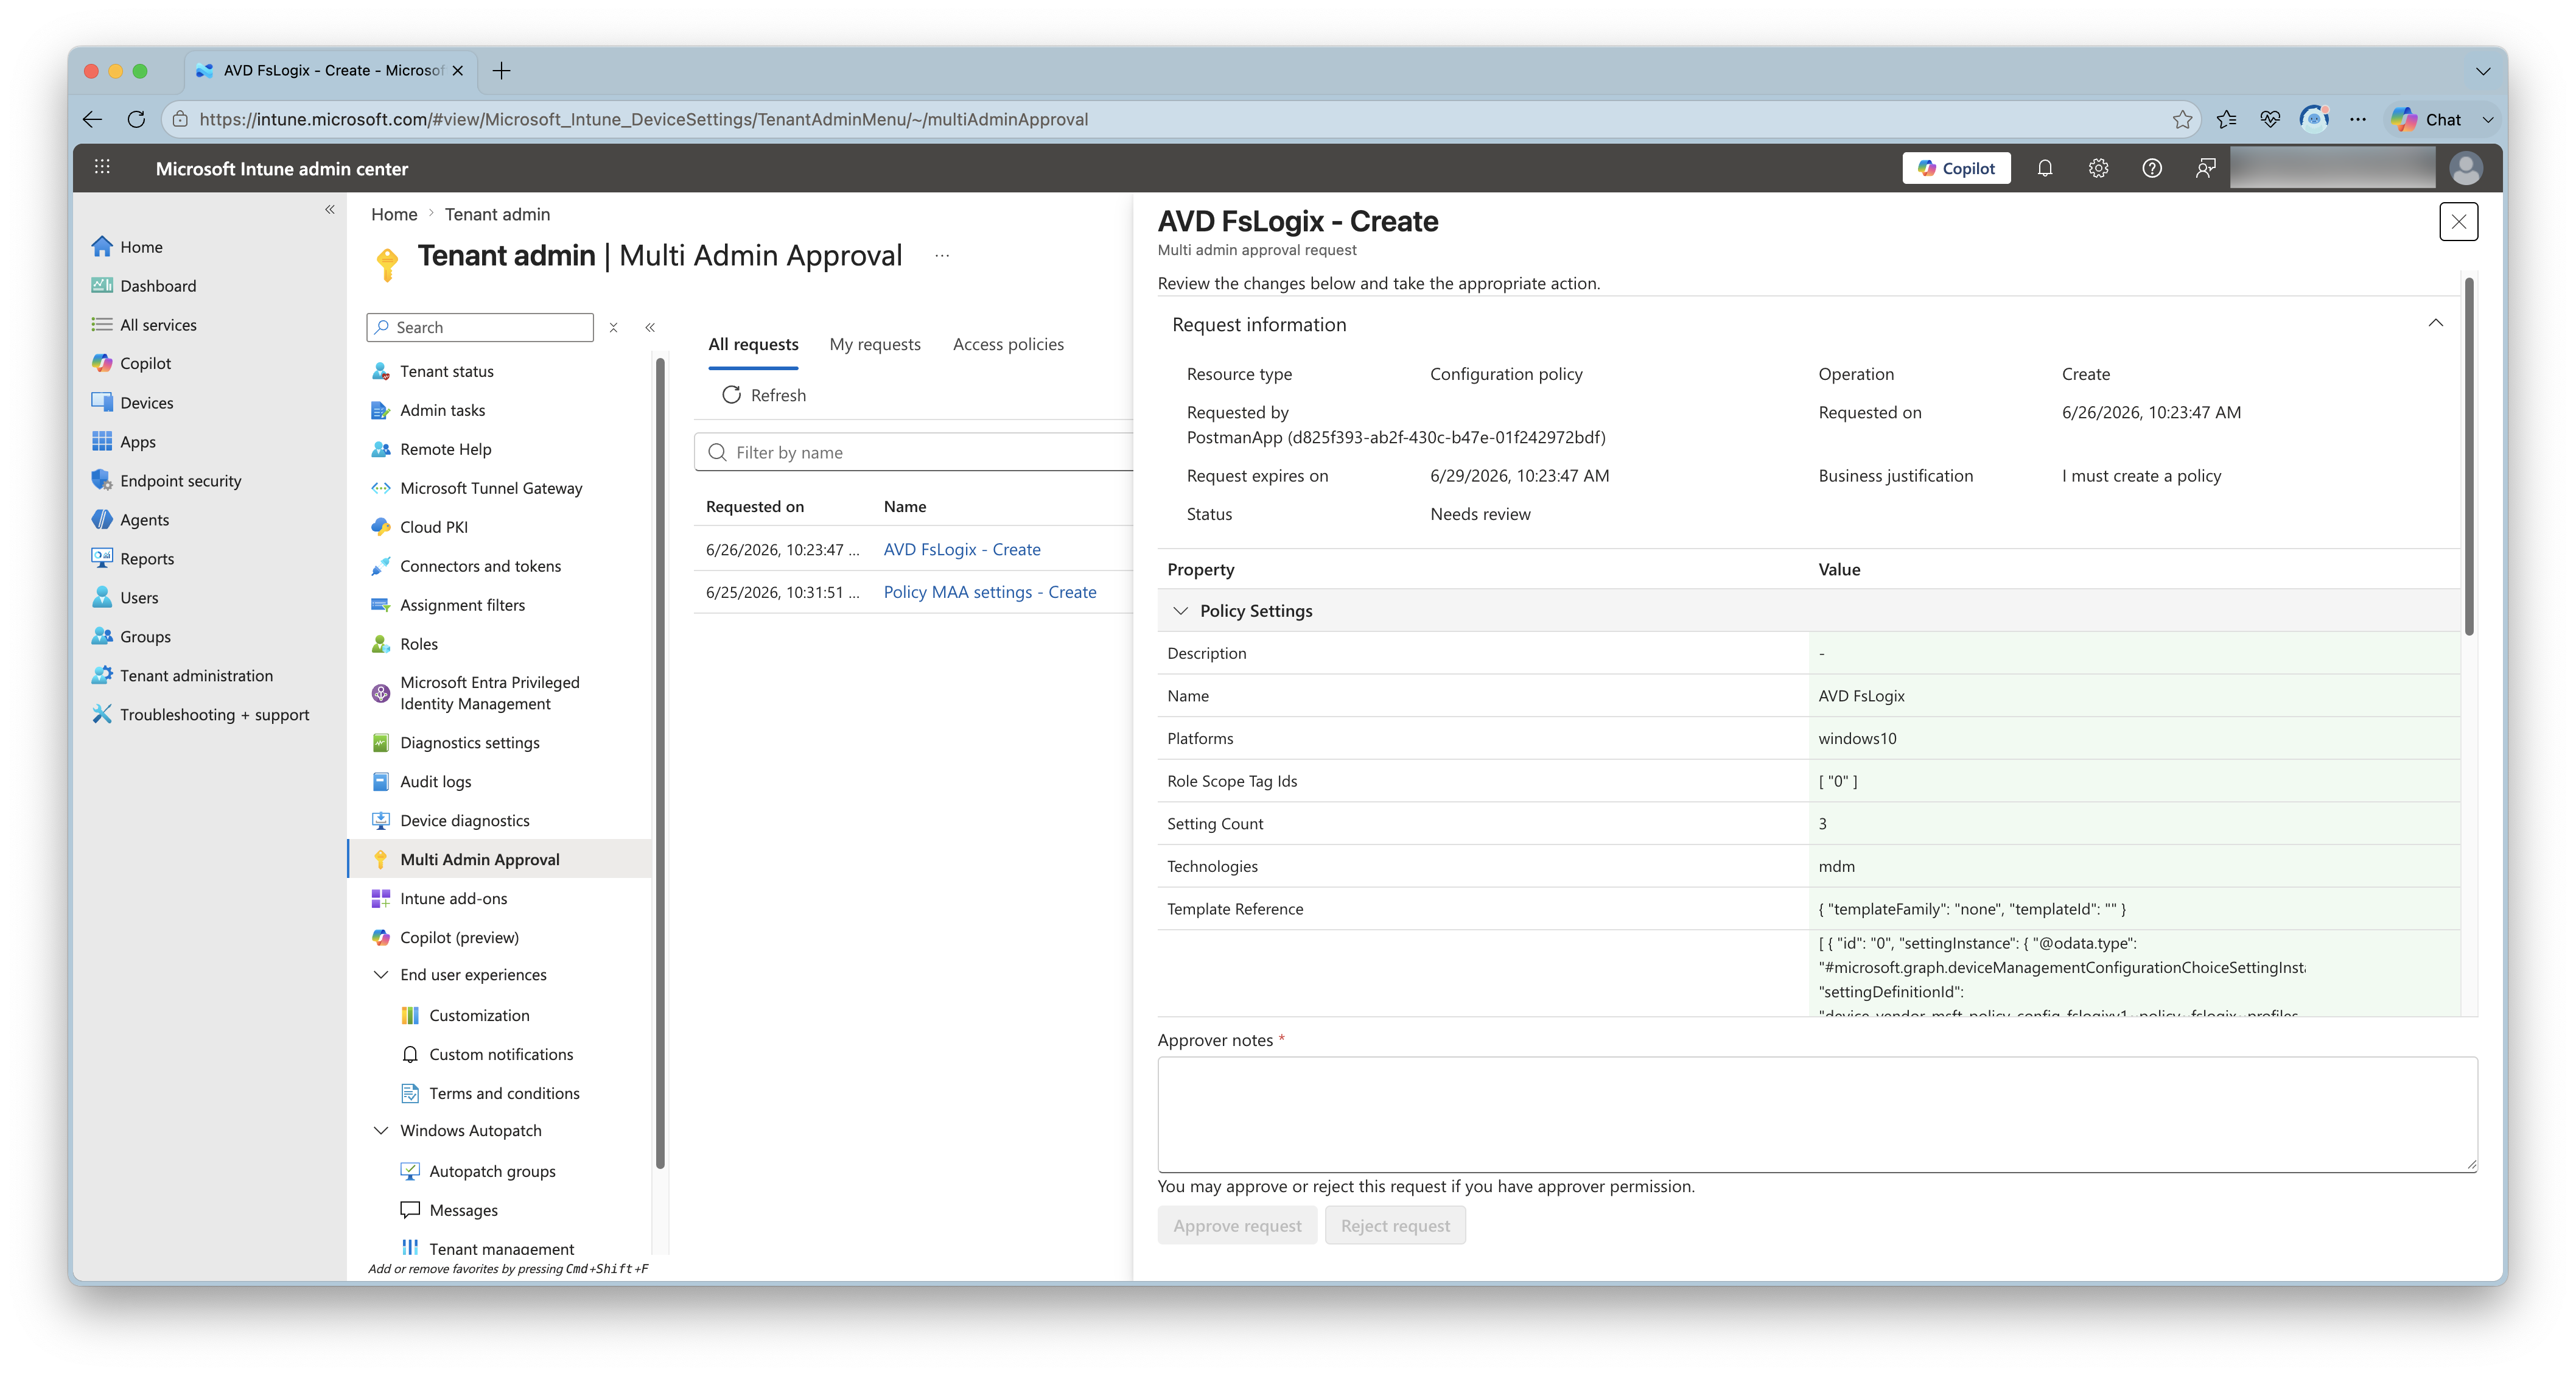The height and width of the screenshot is (1376, 2576).
Task: Switch to My requests tab
Action: coord(875,344)
